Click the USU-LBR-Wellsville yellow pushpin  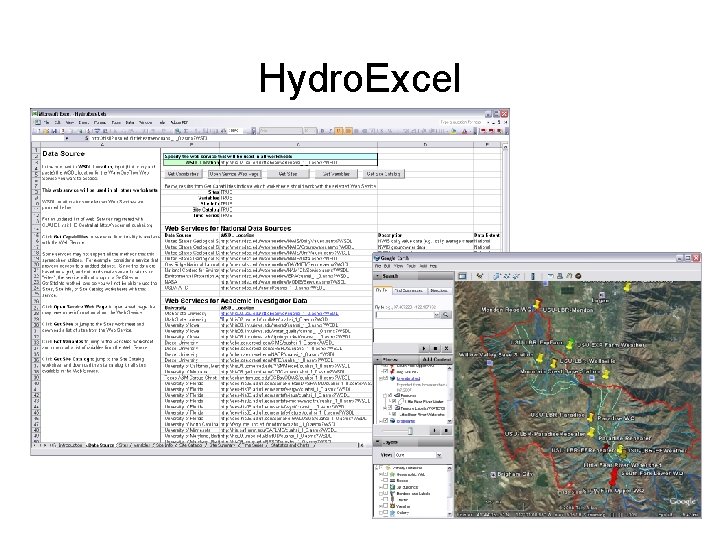pos(555,363)
